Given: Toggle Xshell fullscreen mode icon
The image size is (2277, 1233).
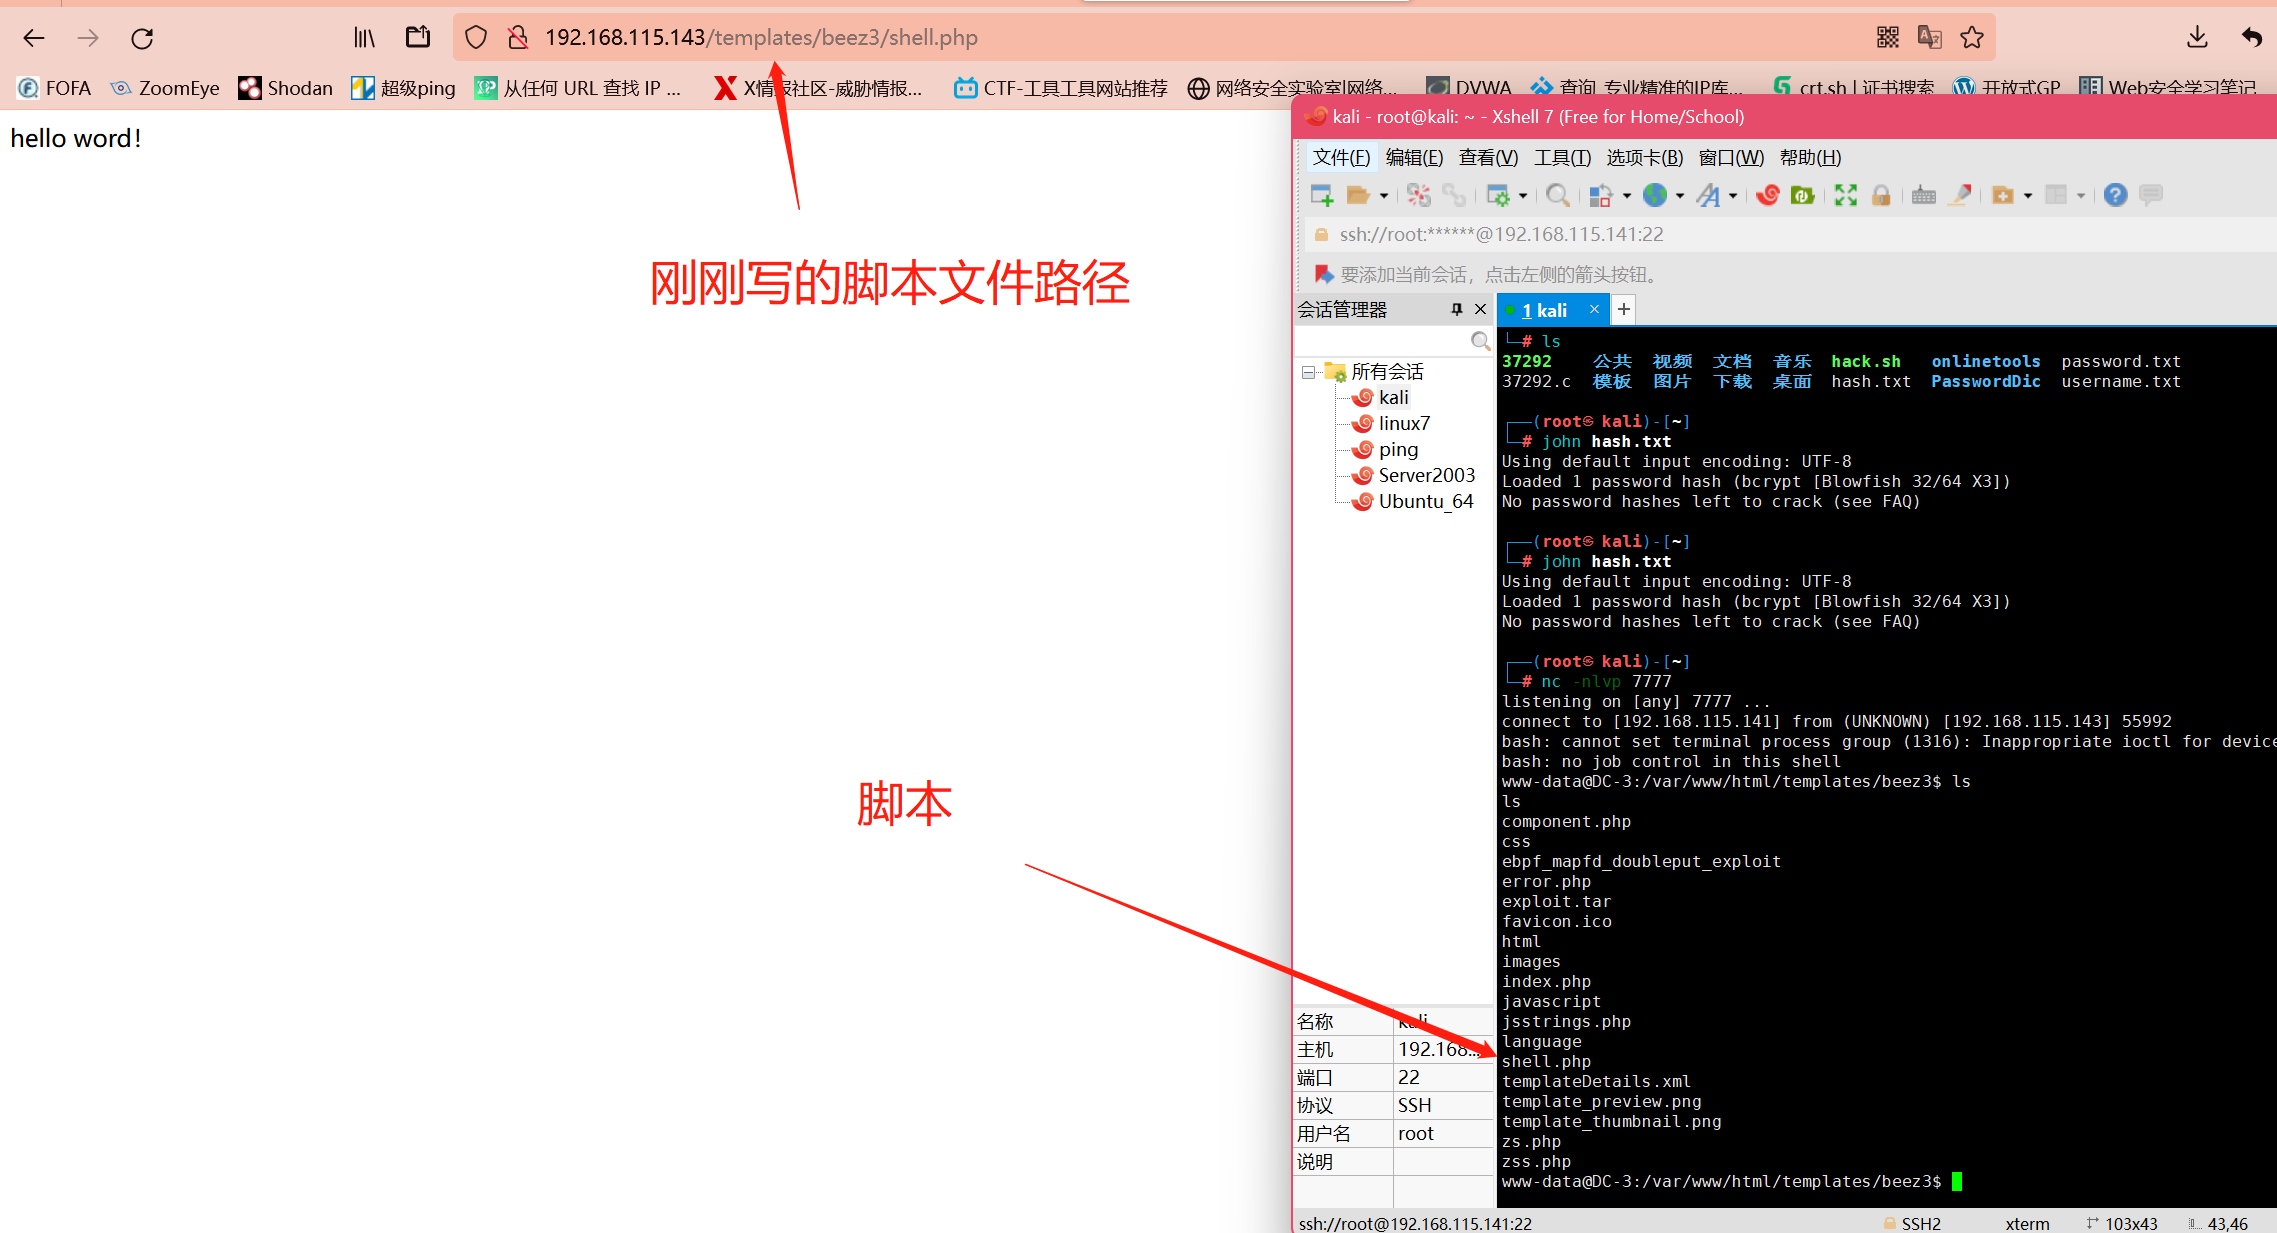Looking at the screenshot, I should point(1845,196).
